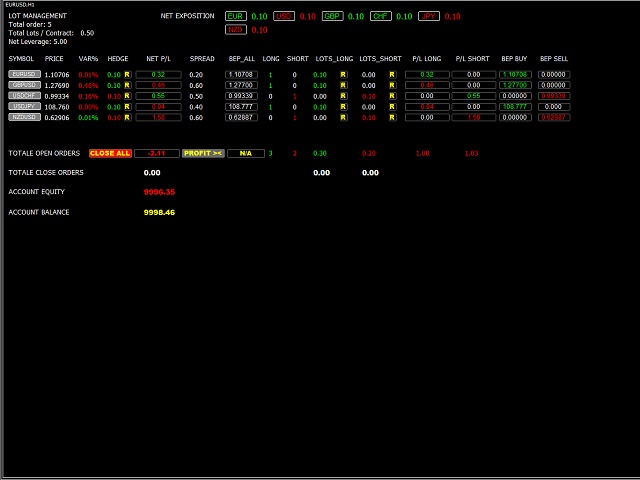The height and width of the screenshot is (480, 640).
Task: Click the R button in USDCHF LOTS_SHORT column
Action: coord(392,96)
